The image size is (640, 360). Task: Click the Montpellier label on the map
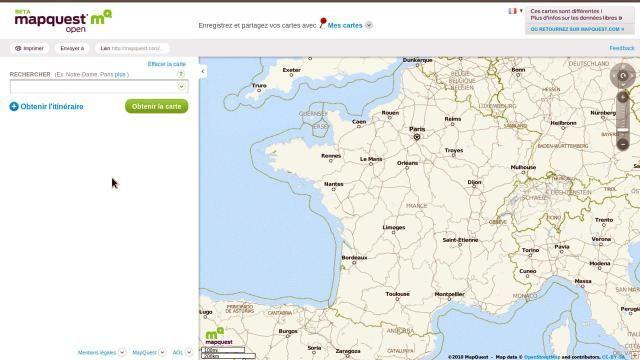[450, 294]
